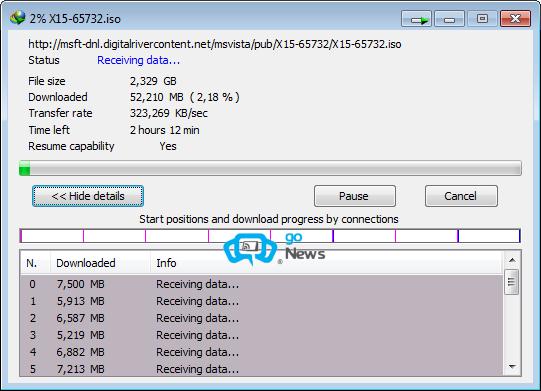Screen dimensions: 541x391
Task: Click the Info column header
Action: click(326, 263)
